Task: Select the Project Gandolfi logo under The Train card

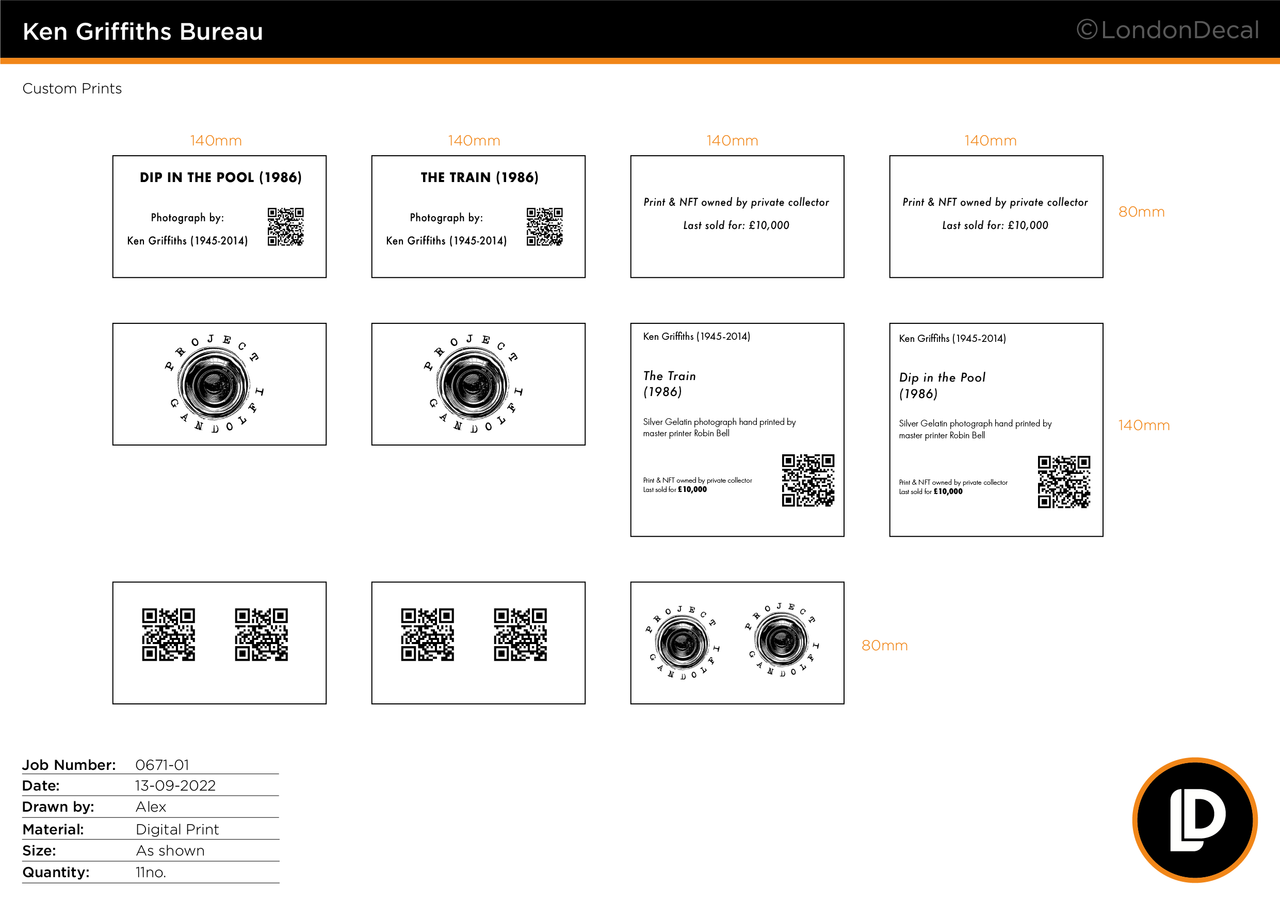Action: (474, 384)
